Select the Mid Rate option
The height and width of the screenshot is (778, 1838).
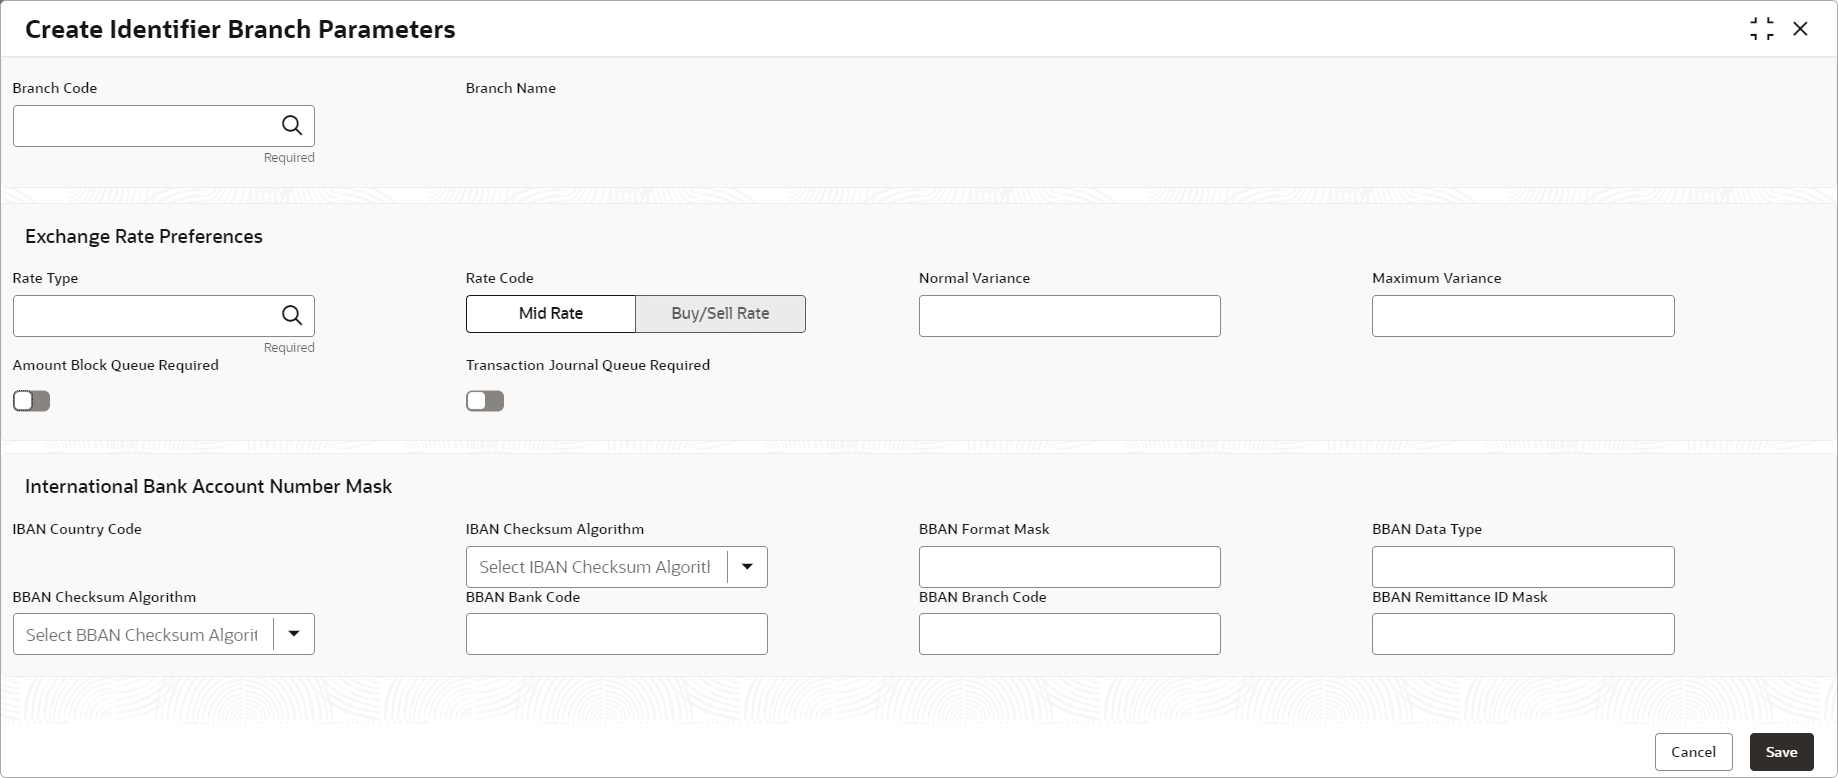click(x=551, y=314)
